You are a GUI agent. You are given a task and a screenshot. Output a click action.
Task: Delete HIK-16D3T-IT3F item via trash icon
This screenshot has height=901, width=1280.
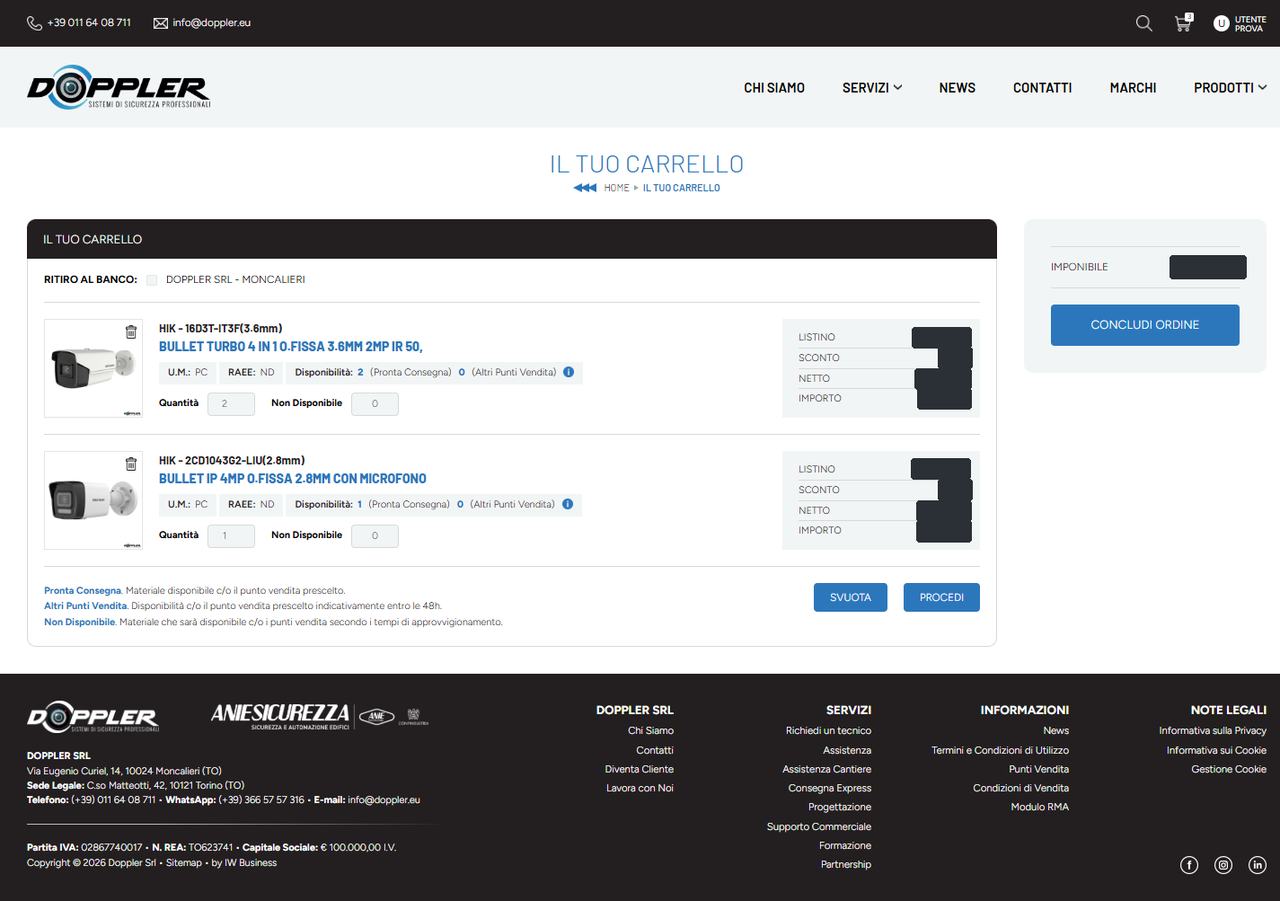[x=131, y=332]
